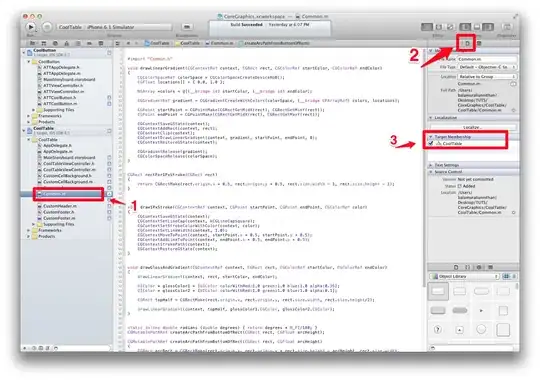Open the File Type dropdown
Viewport: 540px width, 380px height.
(487, 67)
